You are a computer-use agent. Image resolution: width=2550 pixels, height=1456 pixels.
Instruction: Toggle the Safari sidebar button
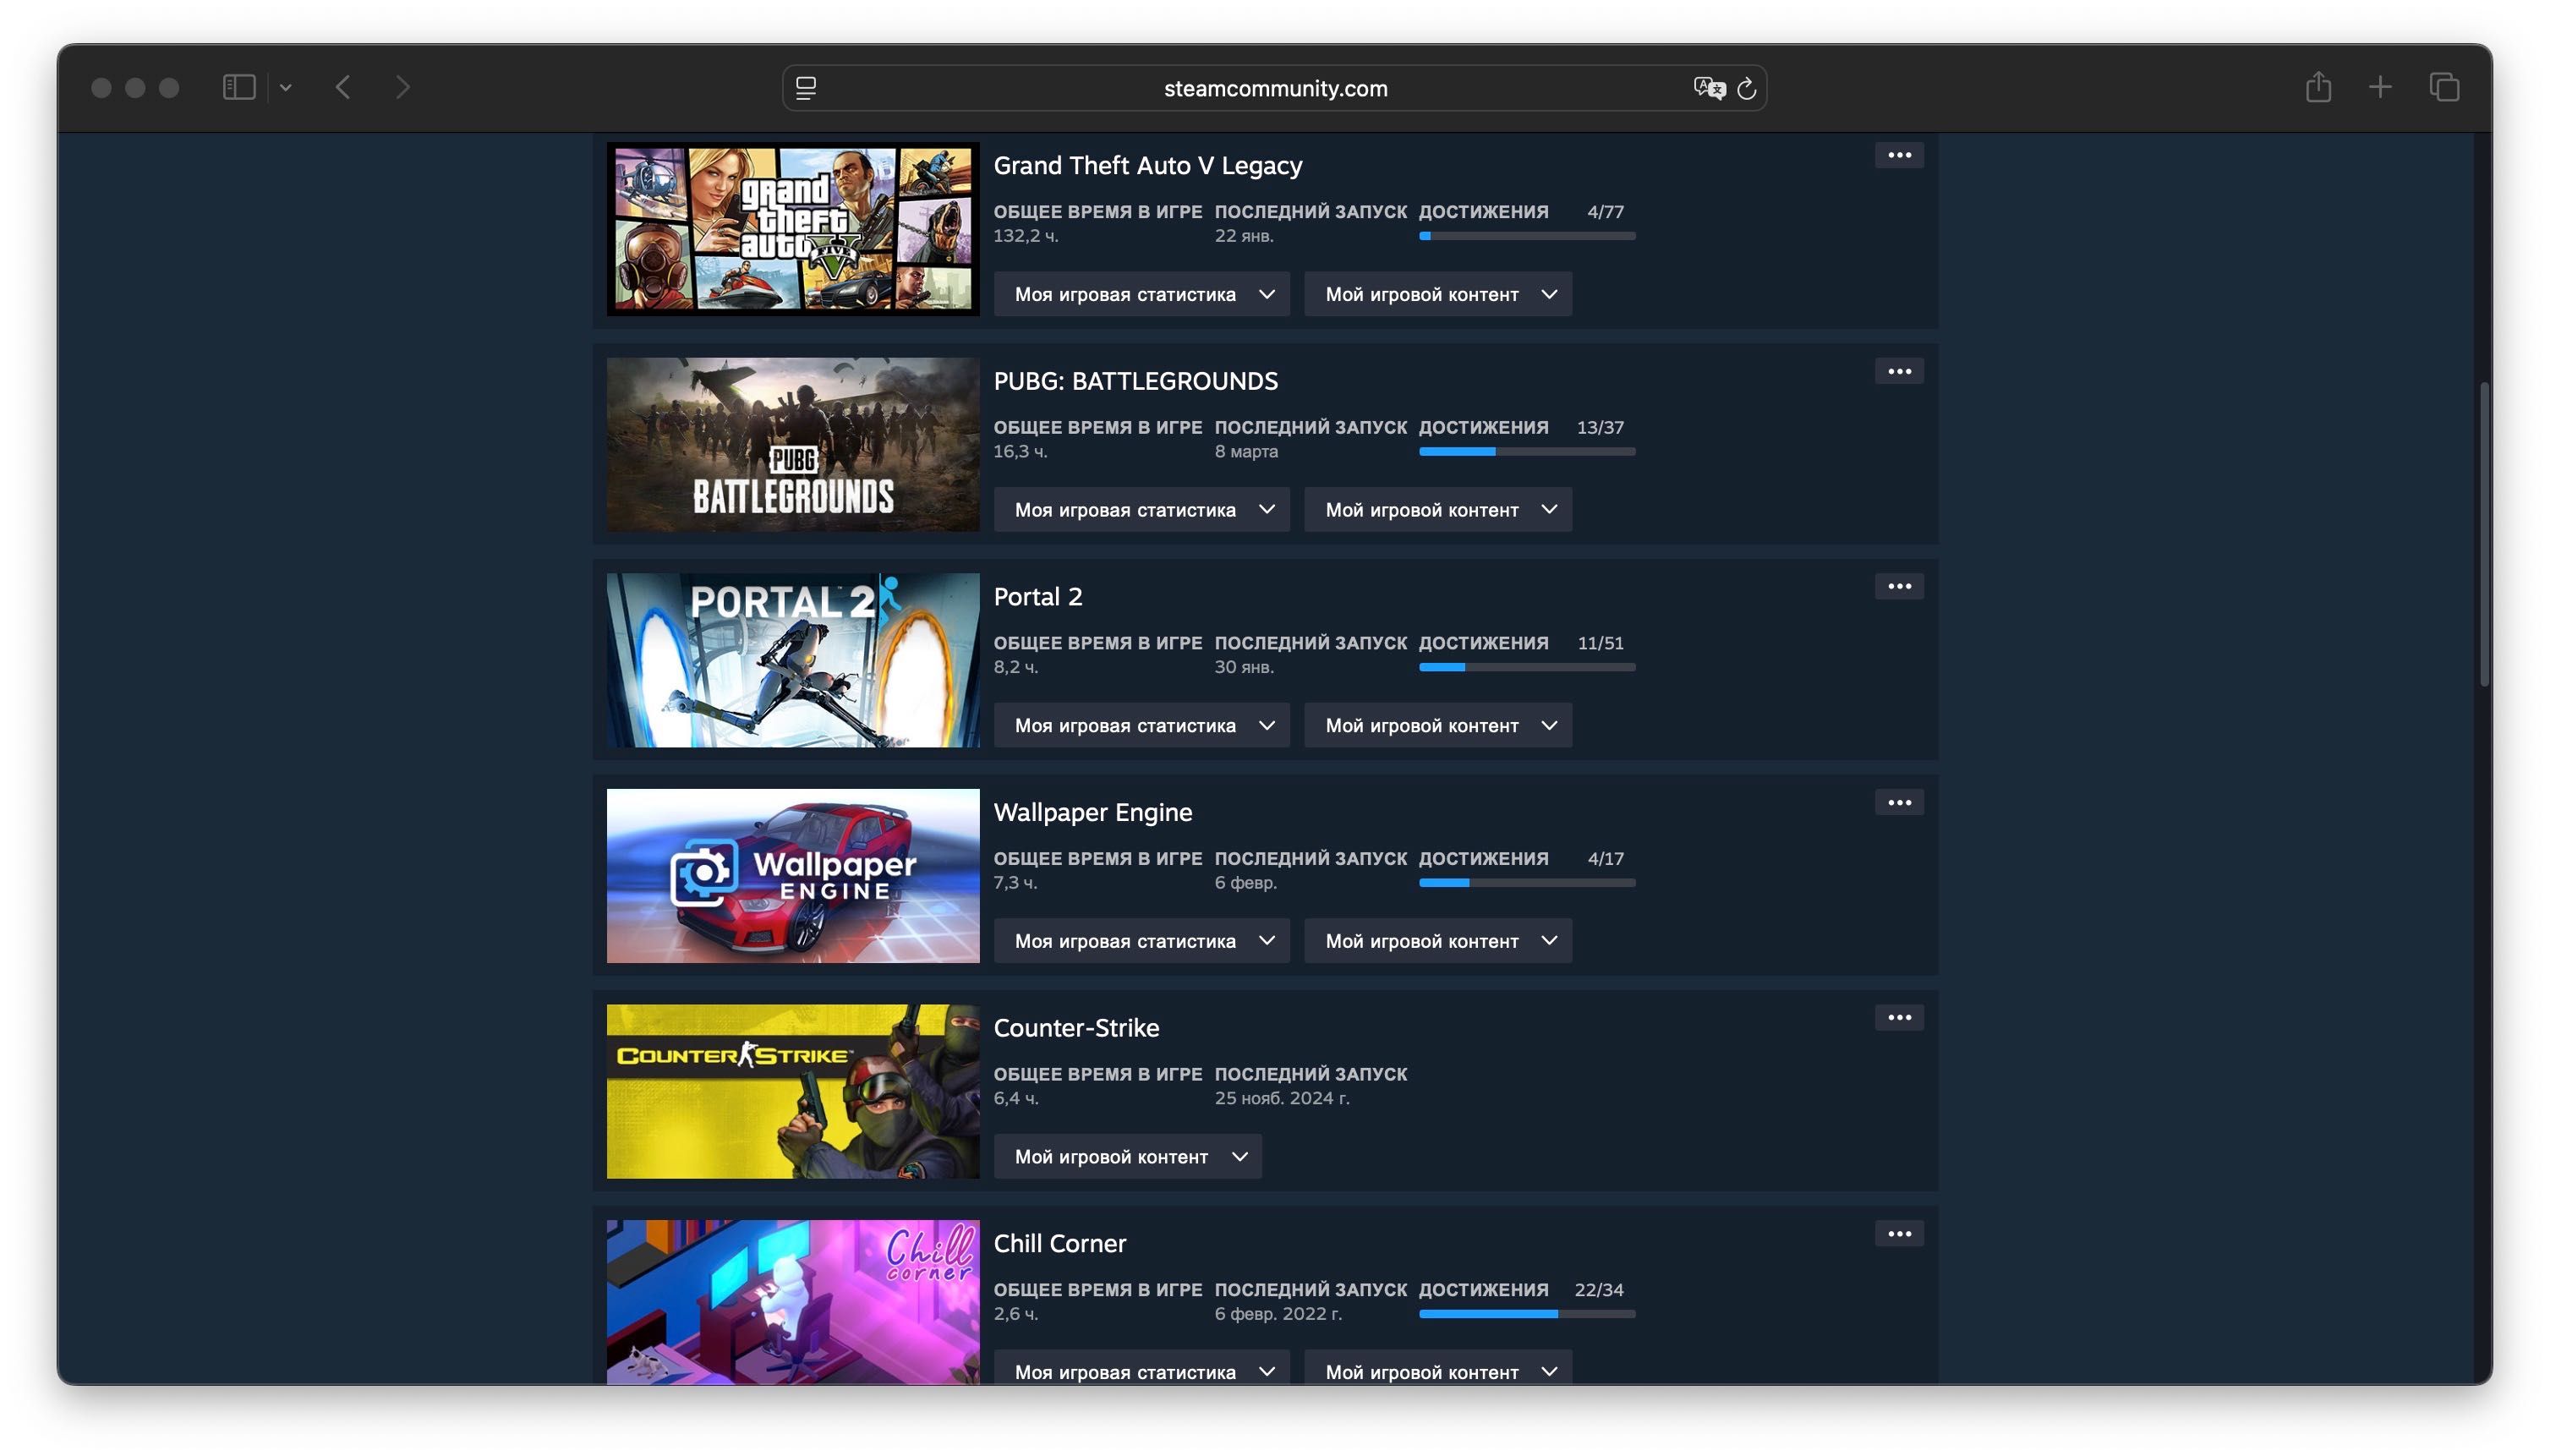(x=238, y=88)
